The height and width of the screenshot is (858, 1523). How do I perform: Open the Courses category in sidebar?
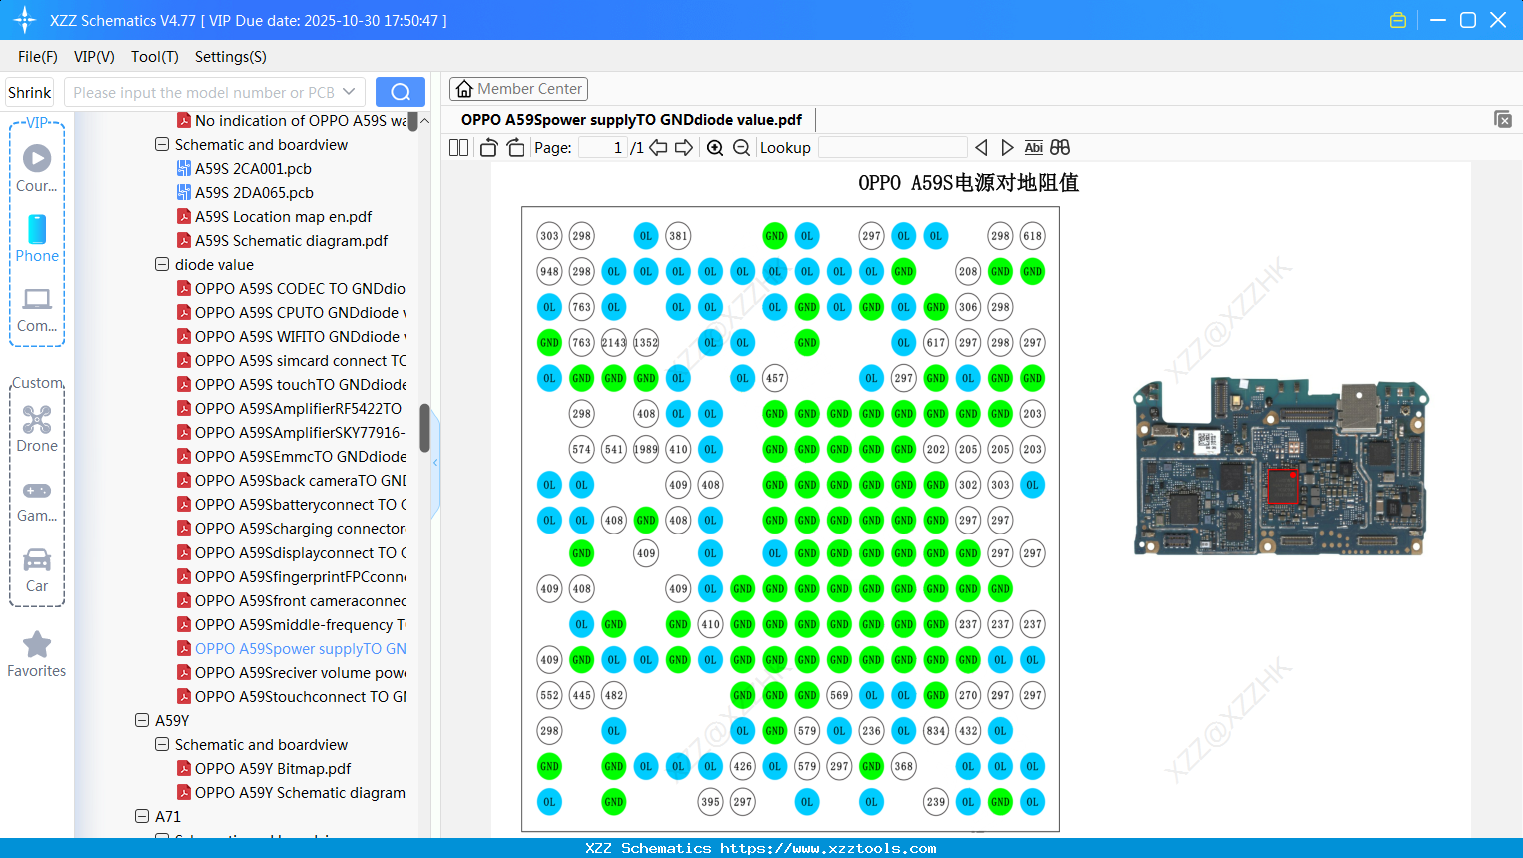click(x=37, y=168)
